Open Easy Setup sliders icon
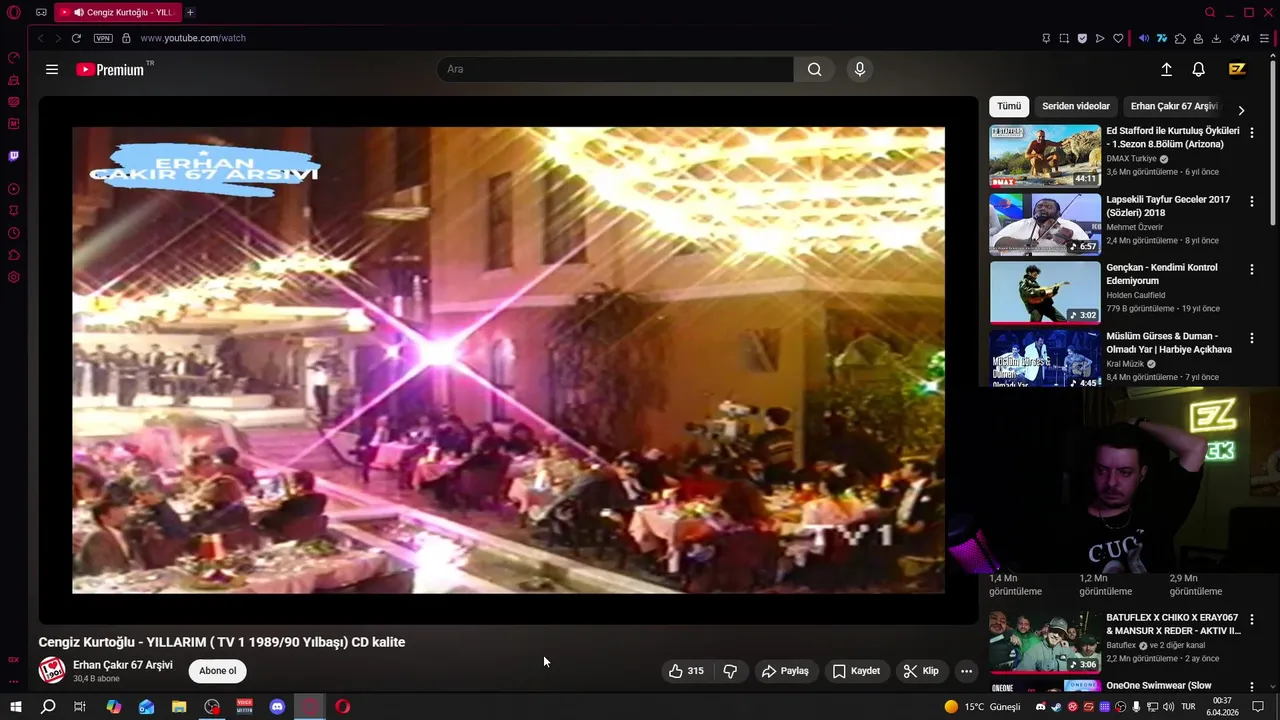 [1264, 38]
